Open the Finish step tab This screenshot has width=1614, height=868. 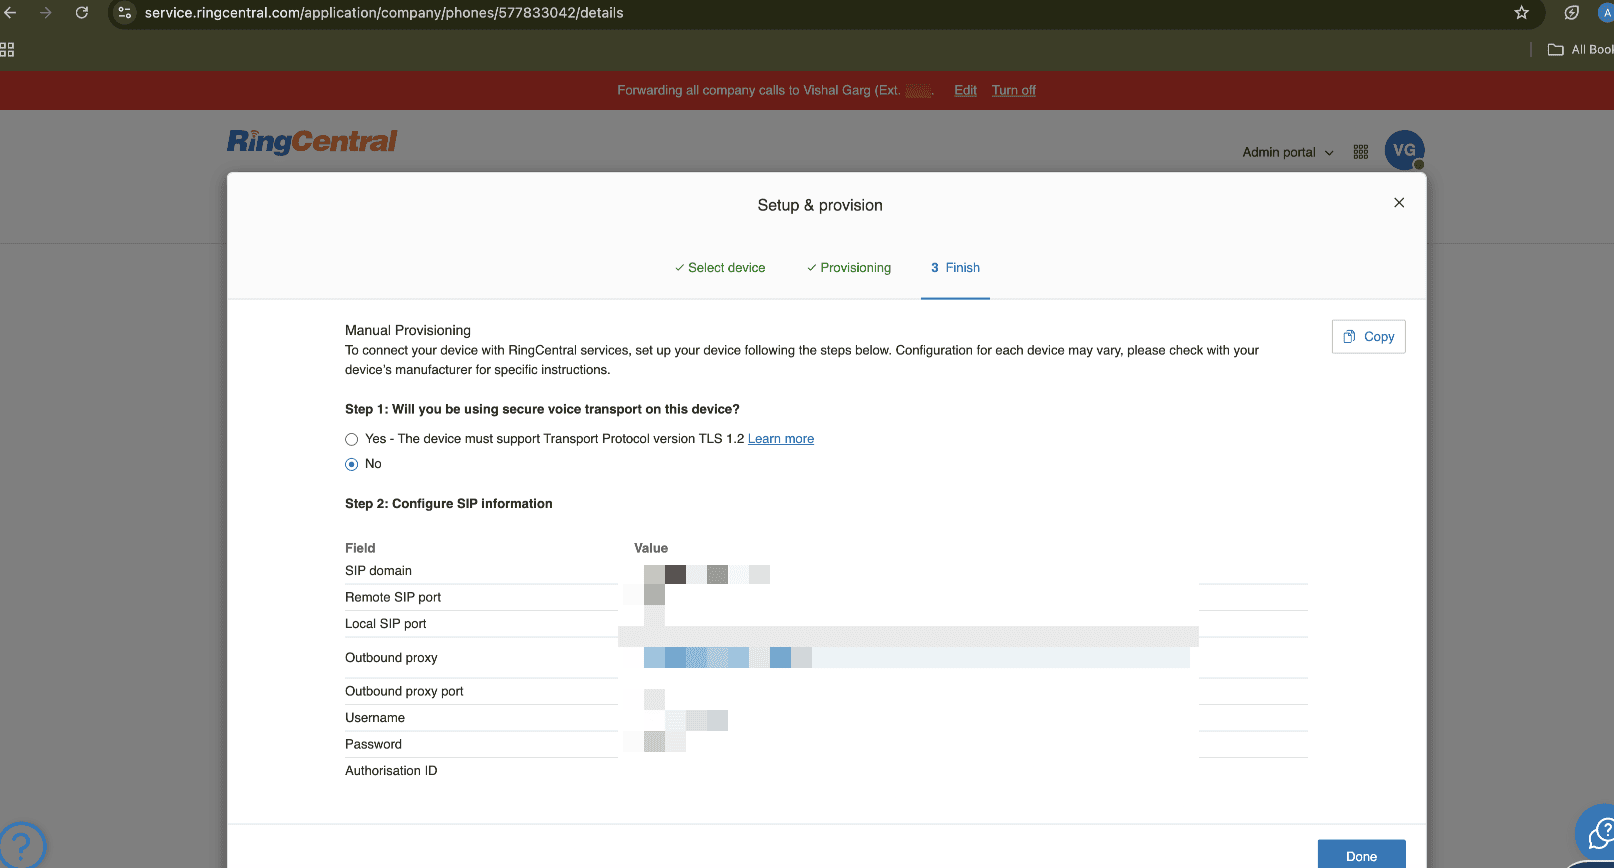pyautogui.click(x=955, y=268)
